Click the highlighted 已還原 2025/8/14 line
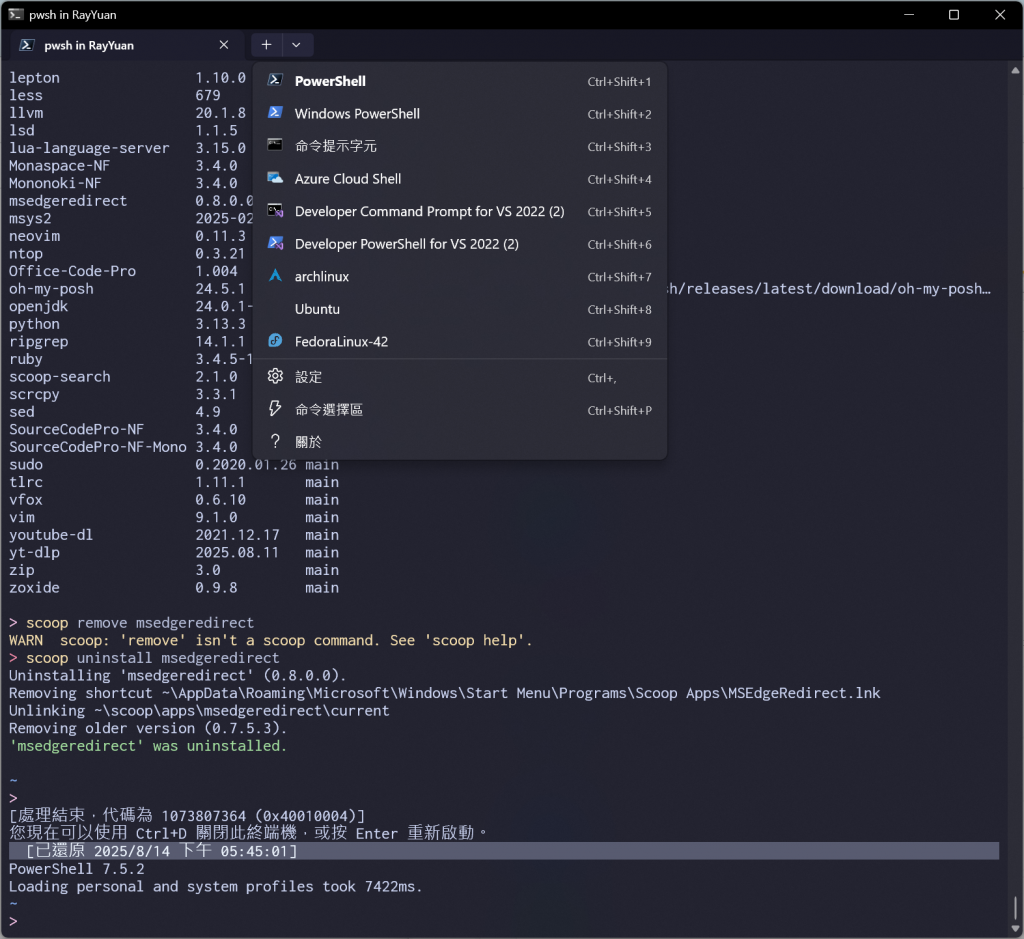1024x939 pixels. [504, 851]
